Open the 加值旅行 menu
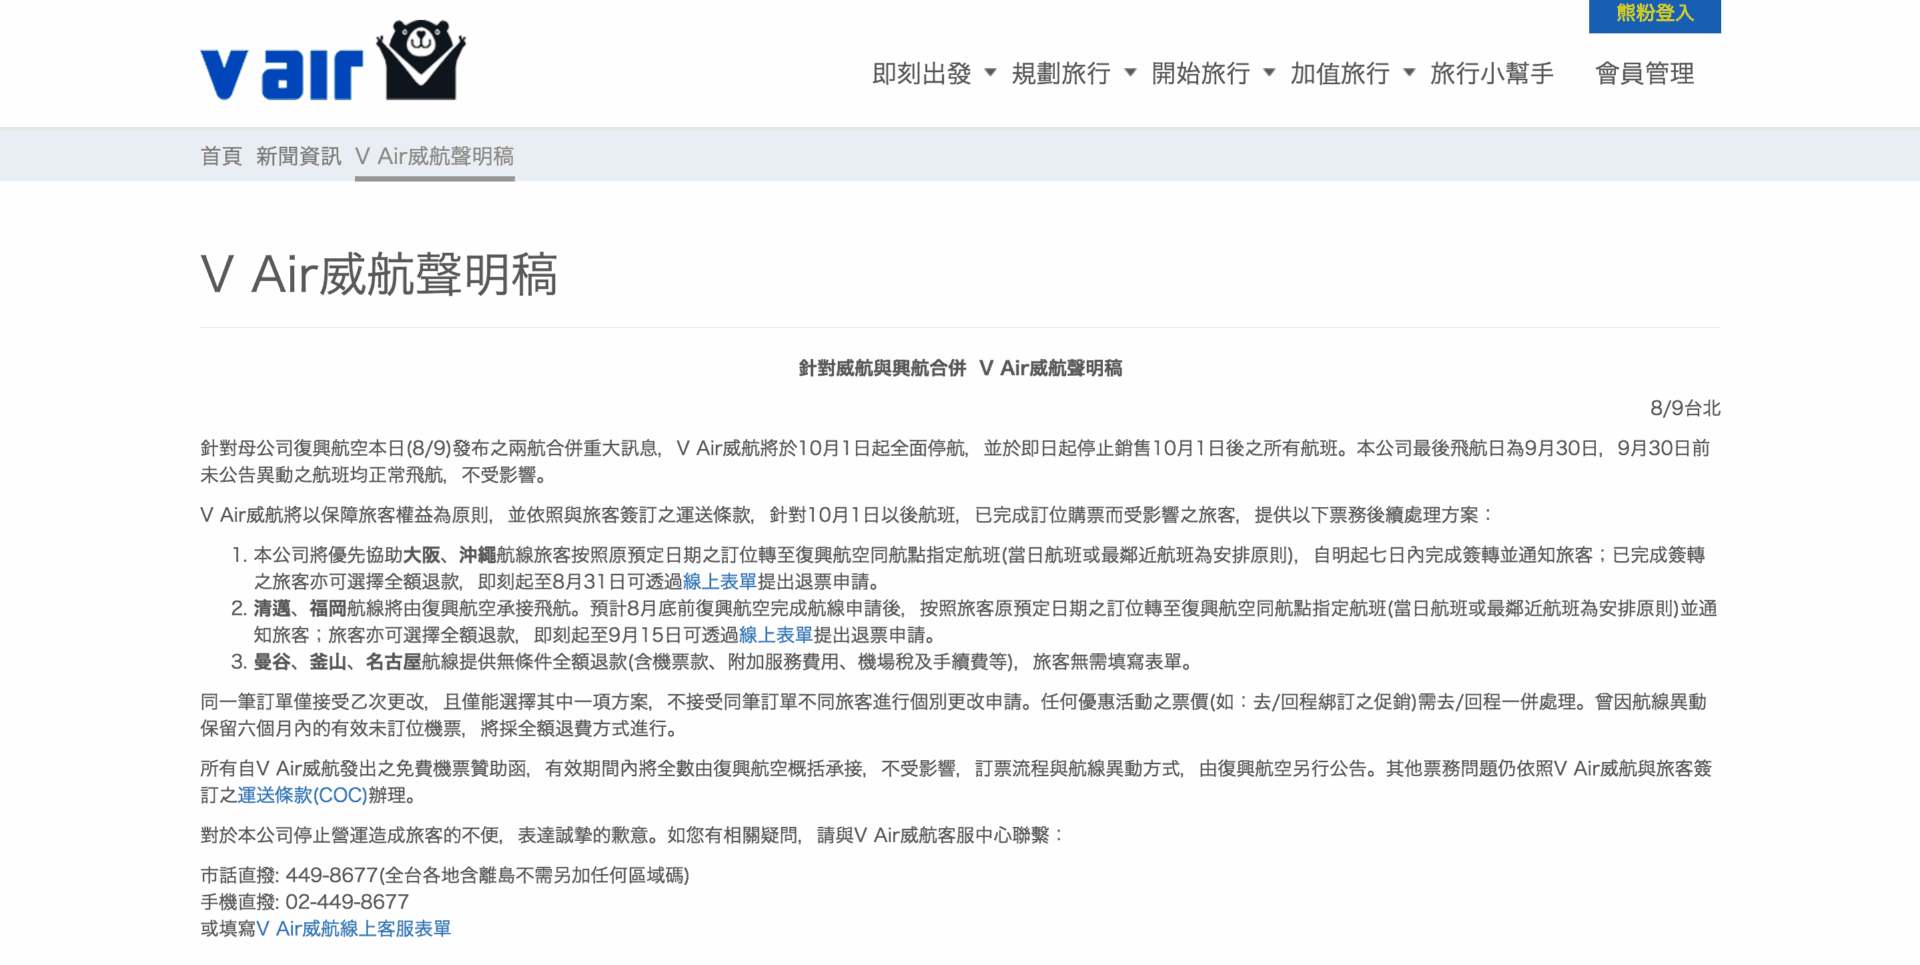 point(1340,73)
